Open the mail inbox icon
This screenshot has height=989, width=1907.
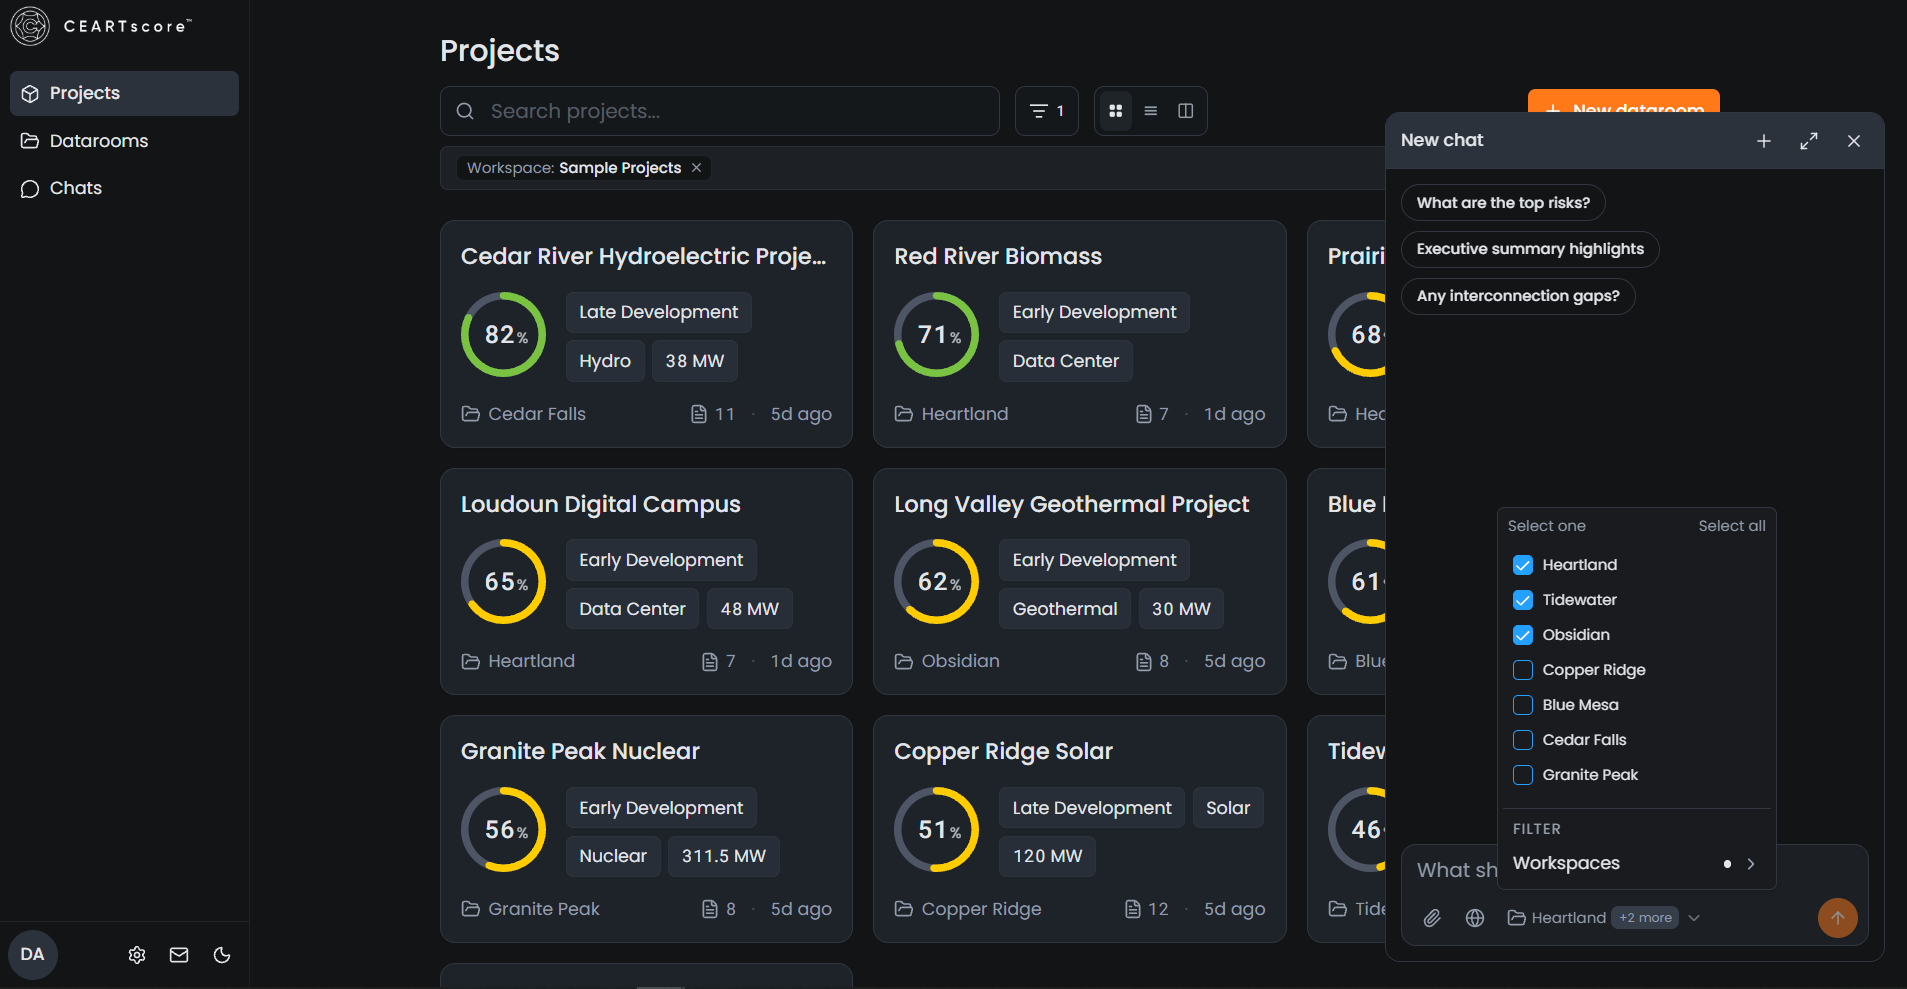pyautogui.click(x=179, y=955)
